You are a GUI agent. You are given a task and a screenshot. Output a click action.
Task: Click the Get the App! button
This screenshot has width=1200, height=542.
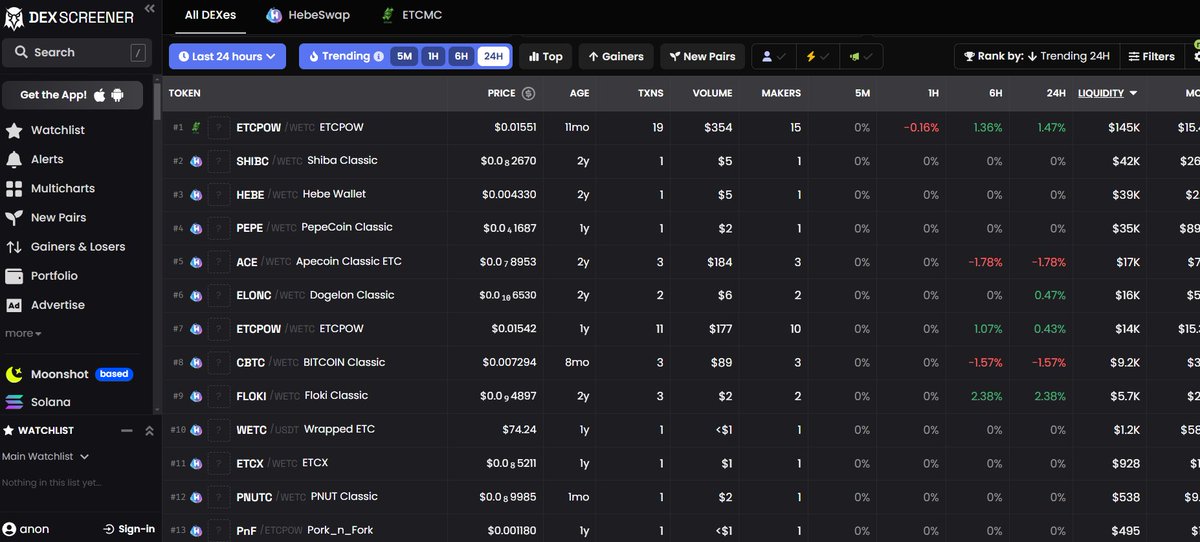point(72,95)
